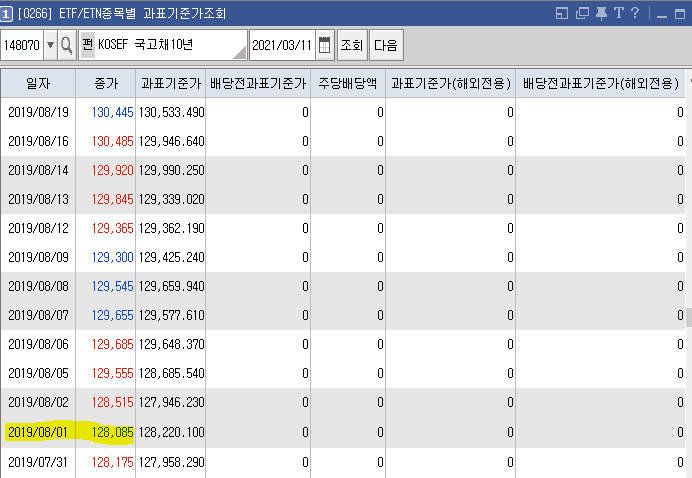Click the 다음 next button
The image size is (692, 478).
(x=386, y=45)
